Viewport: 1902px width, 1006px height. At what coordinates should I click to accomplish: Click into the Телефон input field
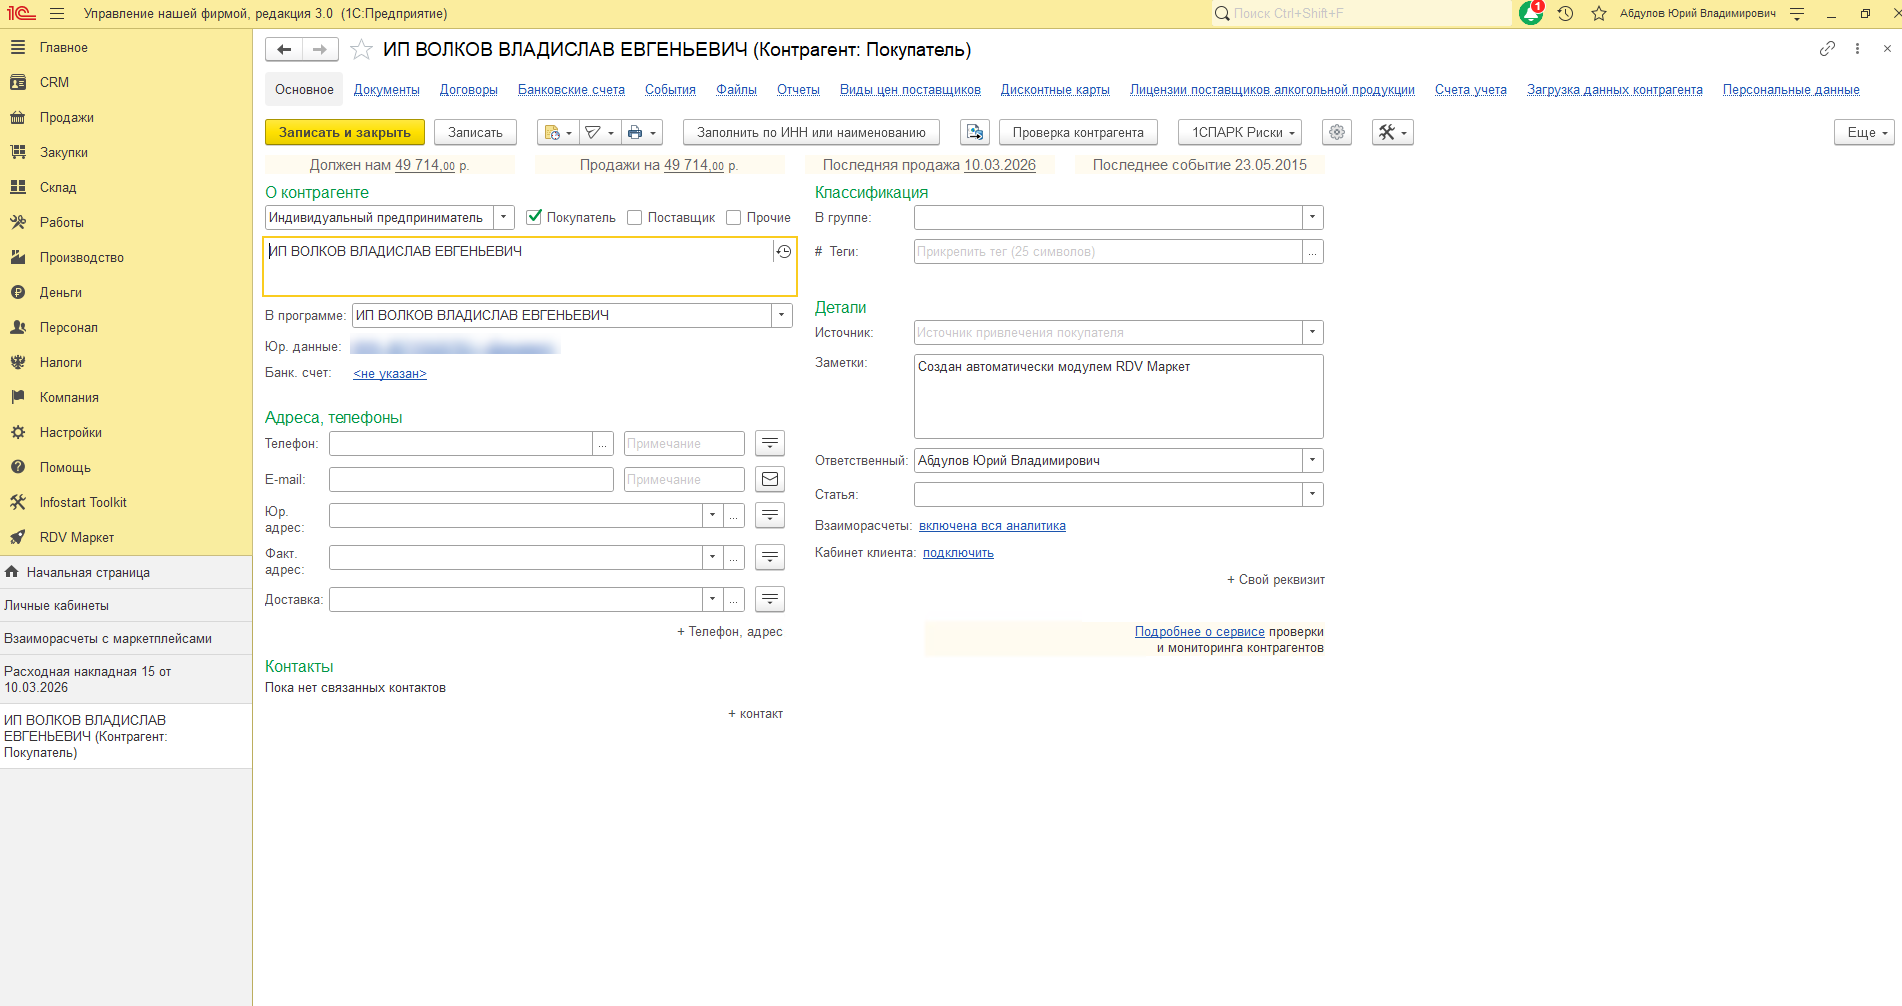(x=460, y=444)
